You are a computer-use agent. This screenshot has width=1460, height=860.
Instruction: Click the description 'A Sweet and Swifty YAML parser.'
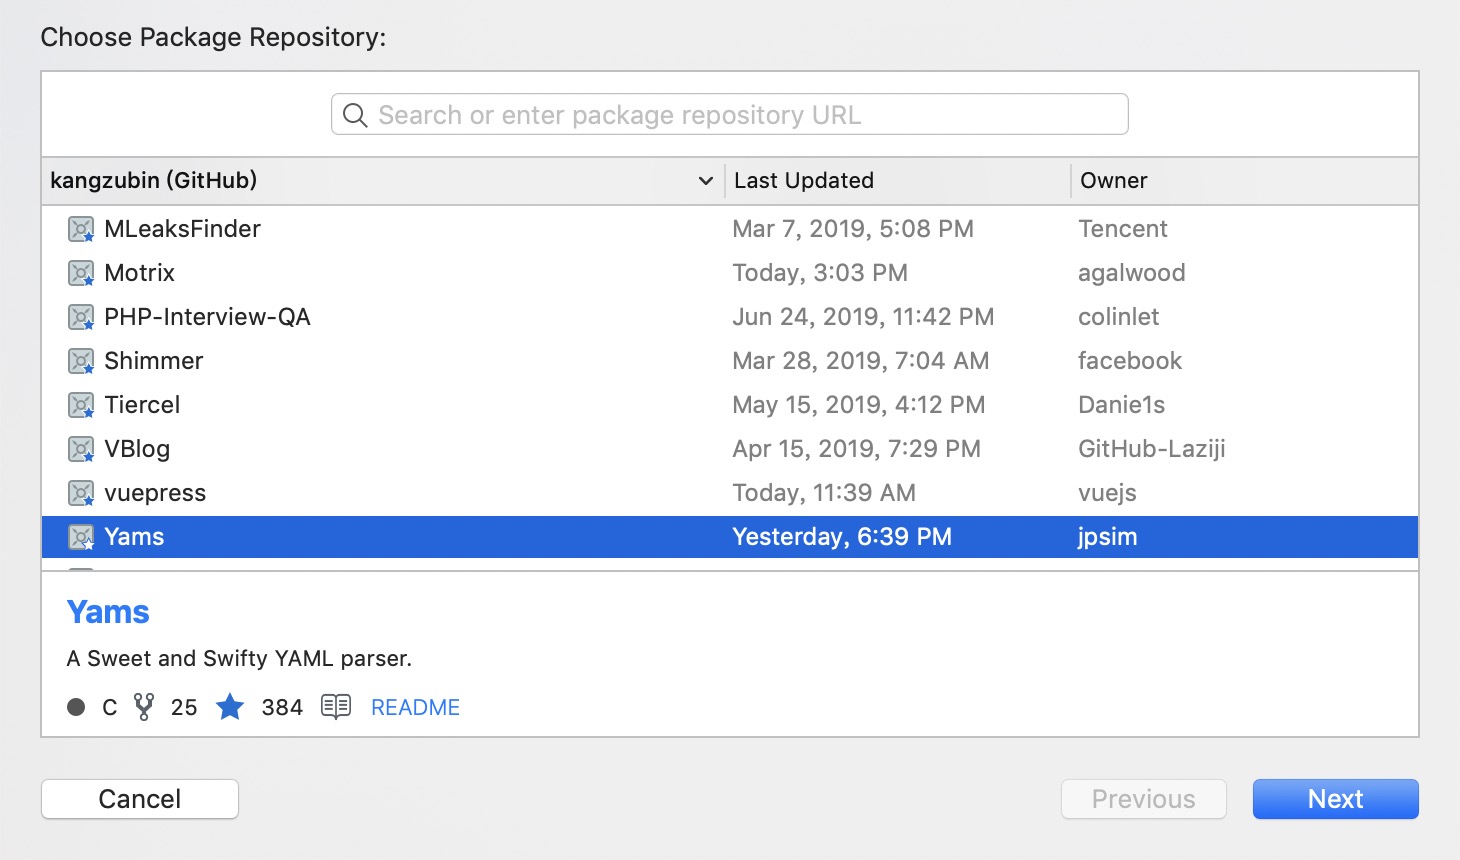[239, 658]
